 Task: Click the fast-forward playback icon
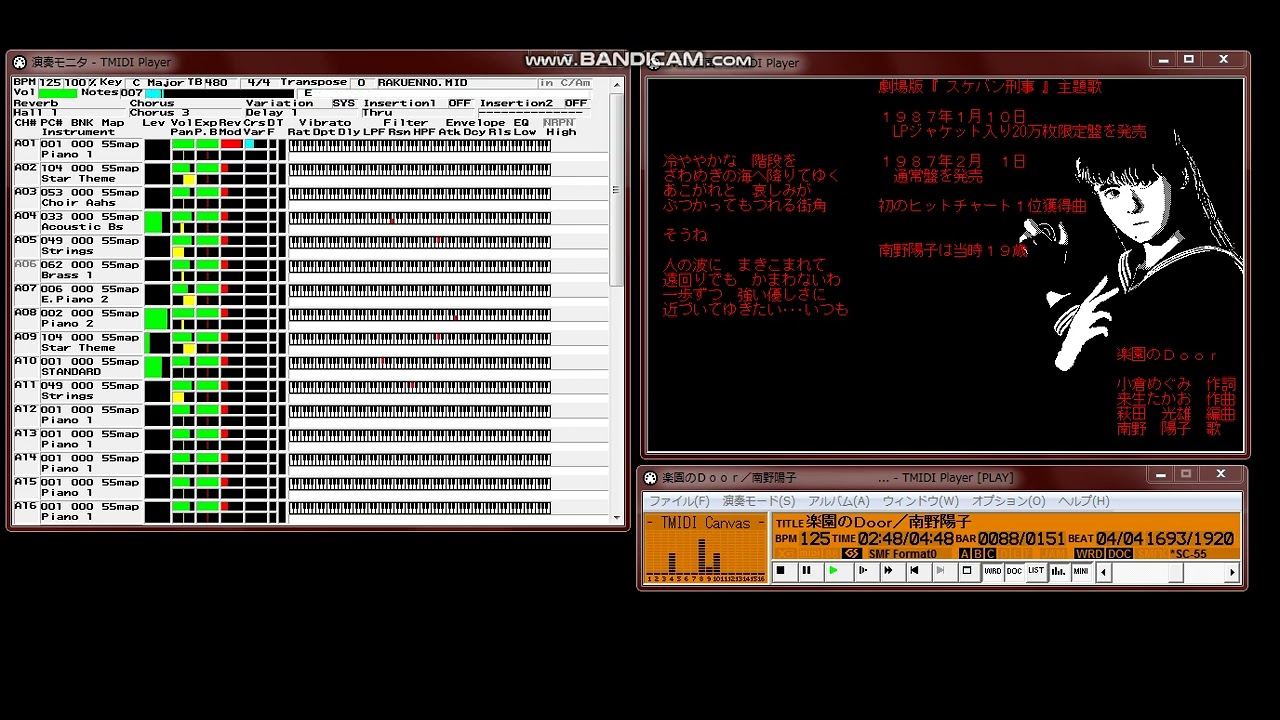click(887, 570)
